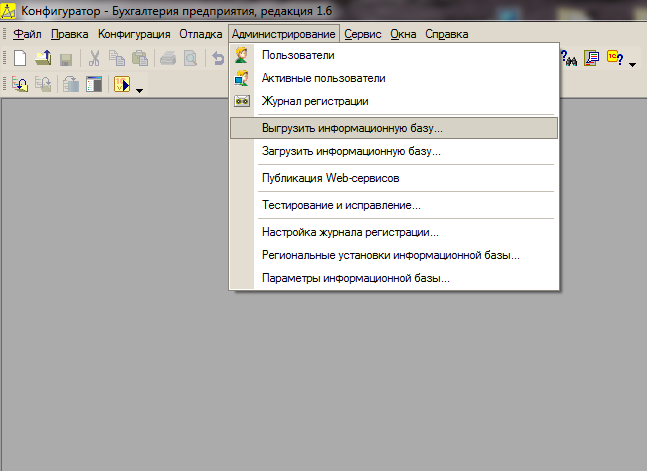
Task: Select Активные пользователи menu entry
Action: click(394, 78)
